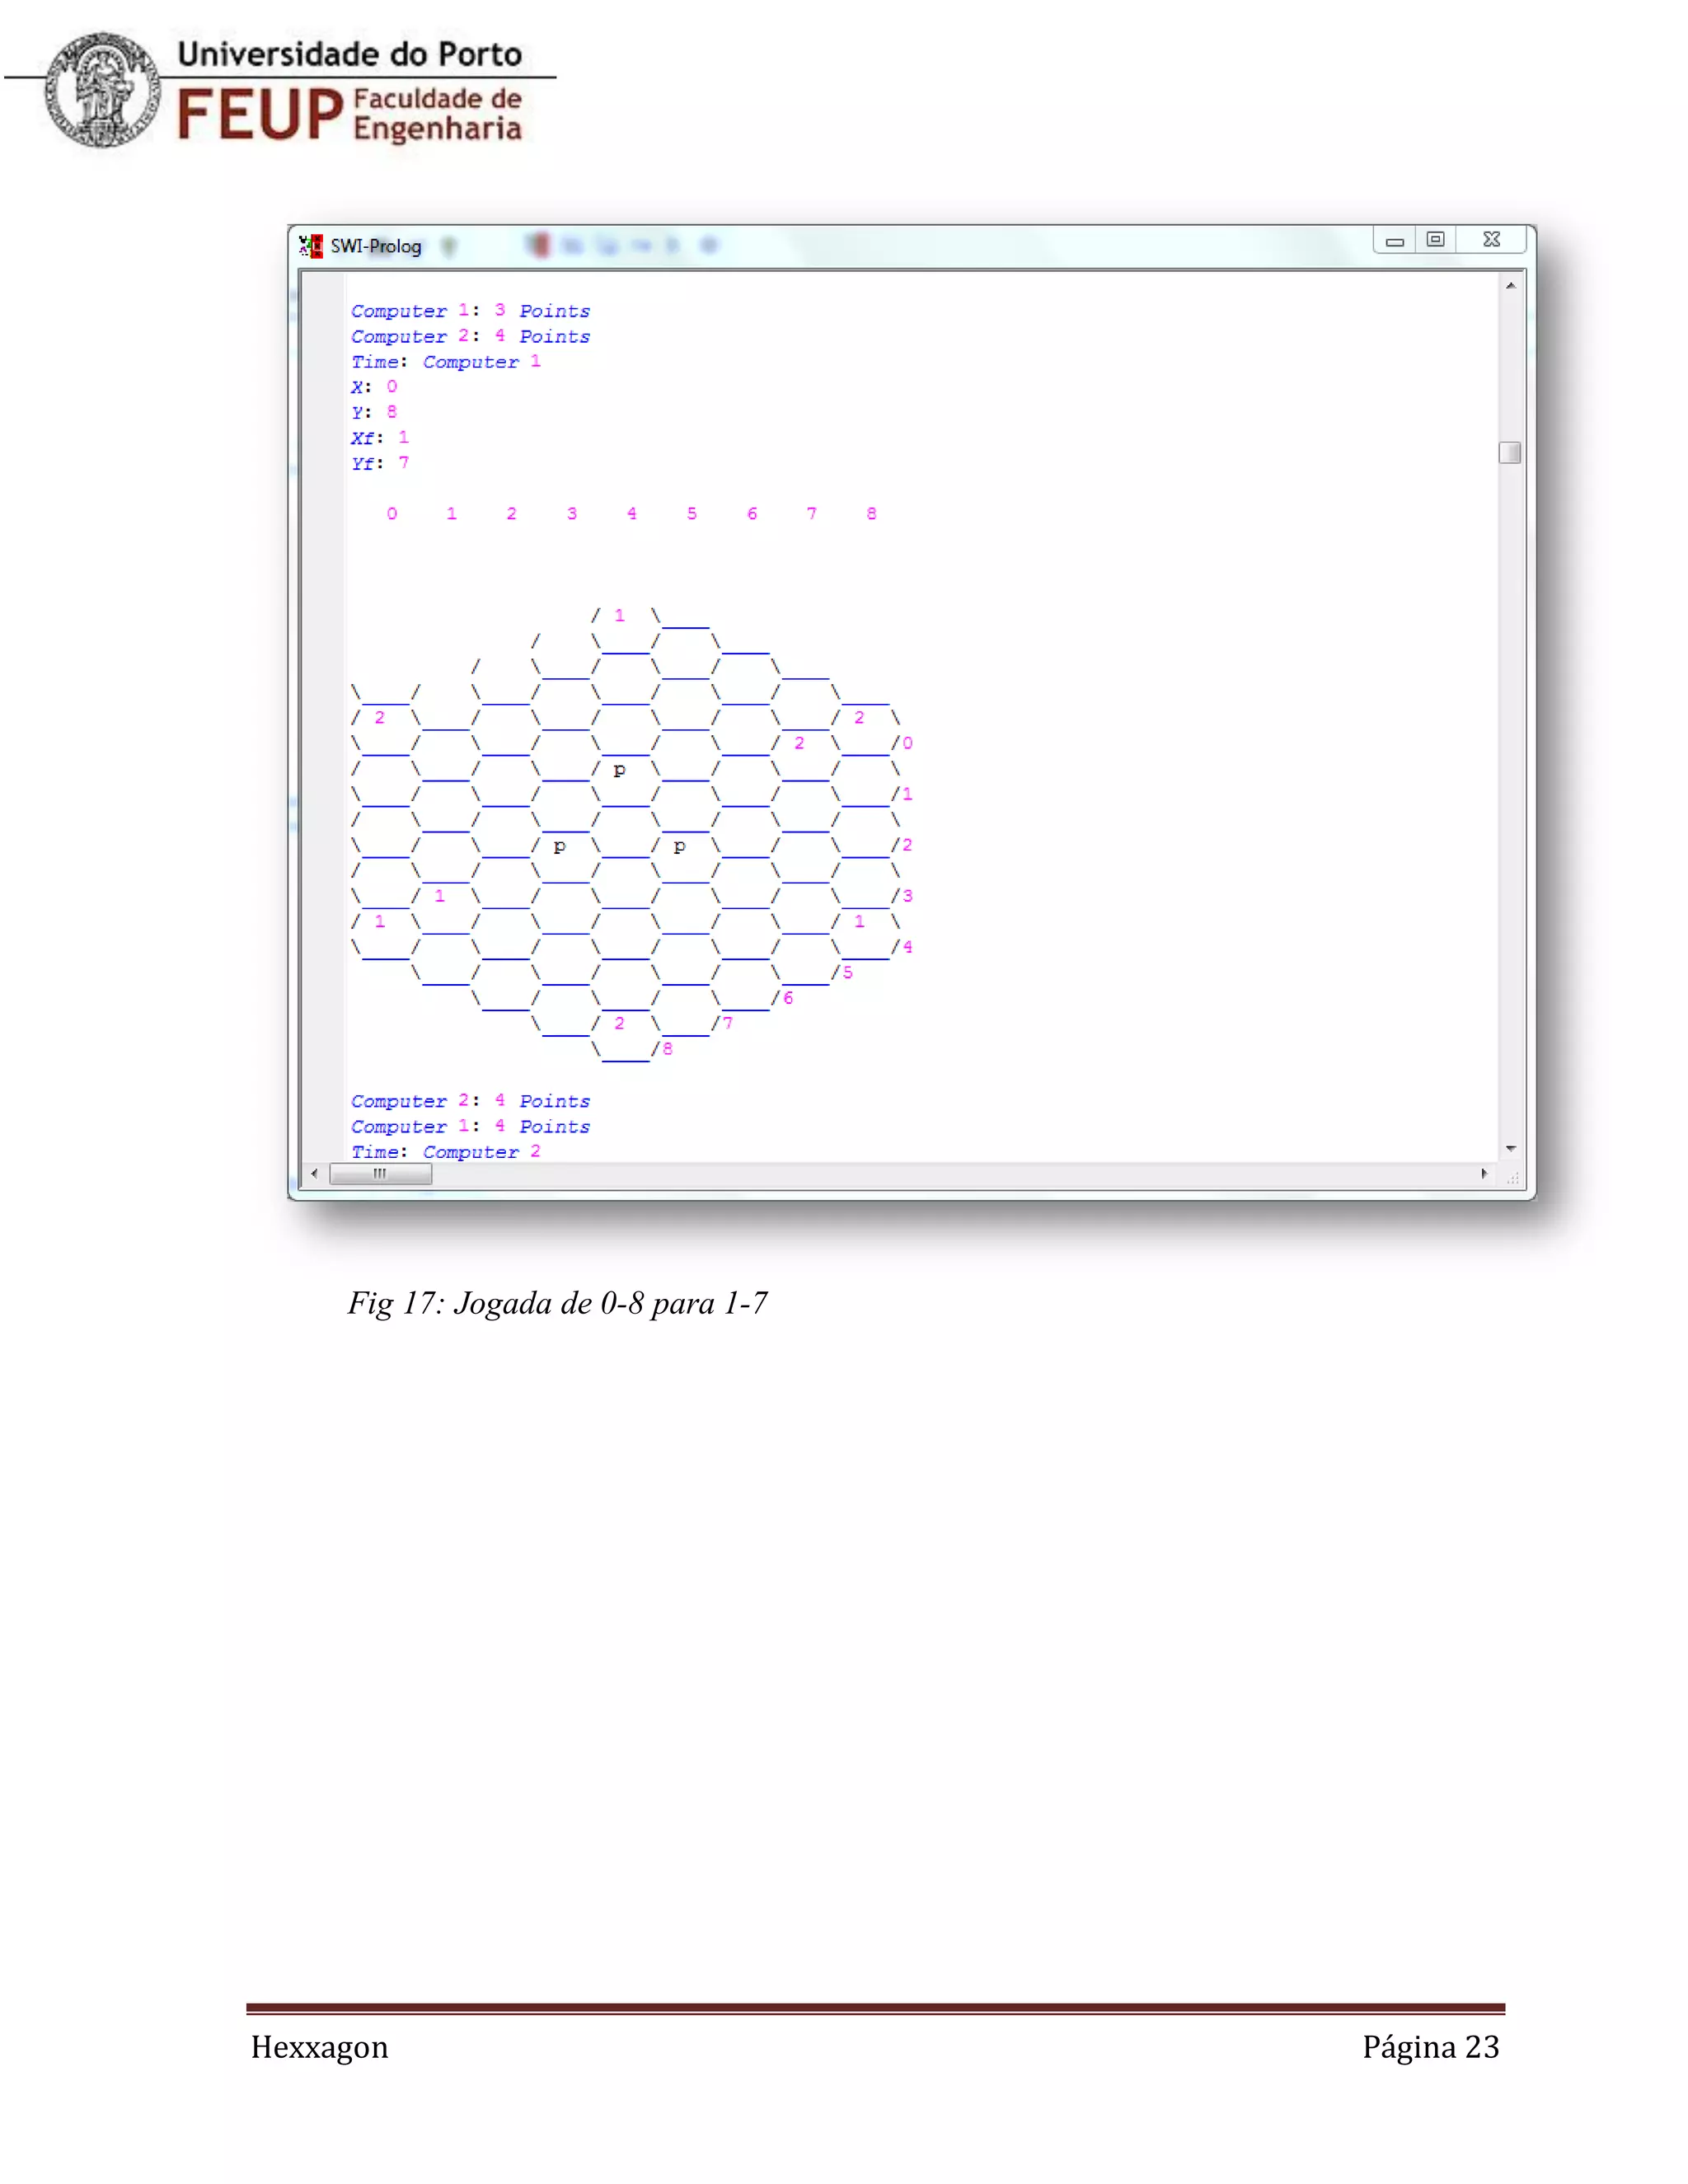Click the SWI-Prolog owl icon in title bar
This screenshot has height=2184, width=1688.
click(x=311, y=245)
